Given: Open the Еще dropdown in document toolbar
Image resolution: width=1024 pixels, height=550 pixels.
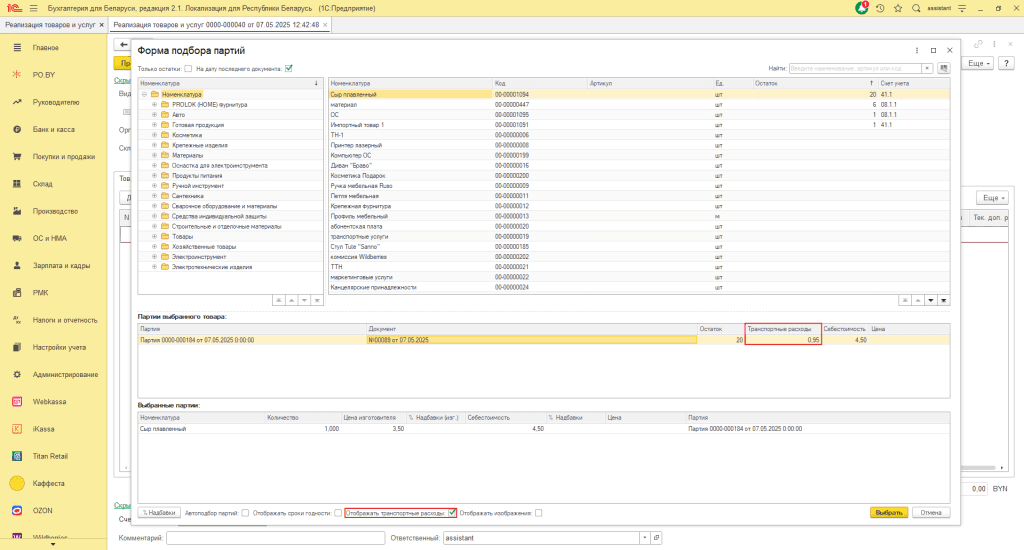Looking at the screenshot, I should click(979, 63).
